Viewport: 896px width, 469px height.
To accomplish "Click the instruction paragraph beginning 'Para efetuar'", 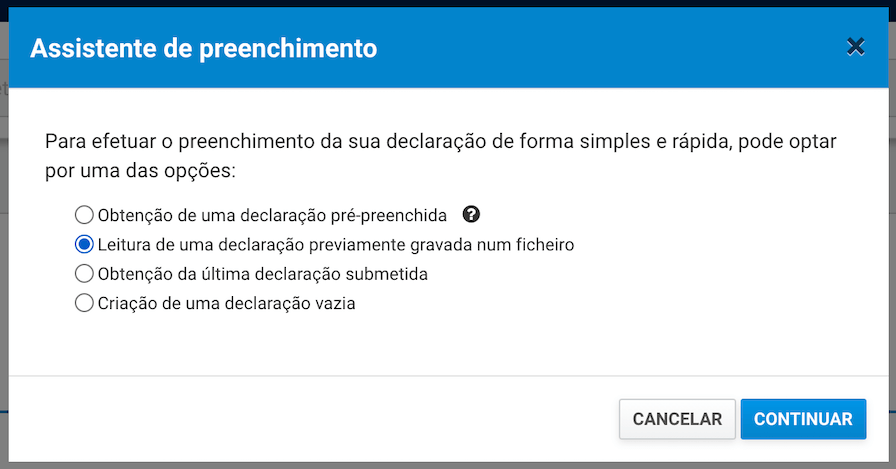I will click(x=441, y=155).
